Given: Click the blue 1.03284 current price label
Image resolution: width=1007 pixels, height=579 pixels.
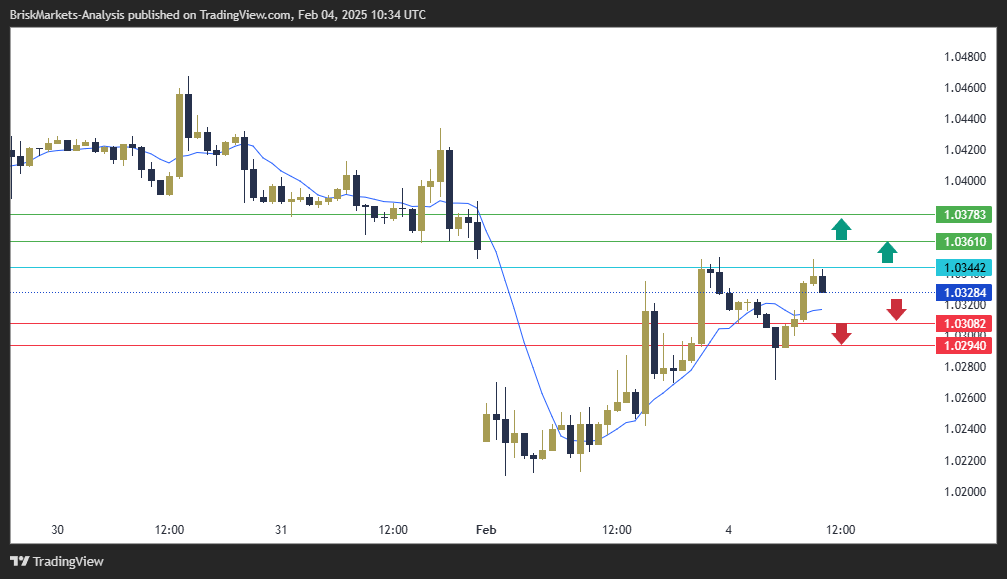Looking at the screenshot, I should coord(965,293).
